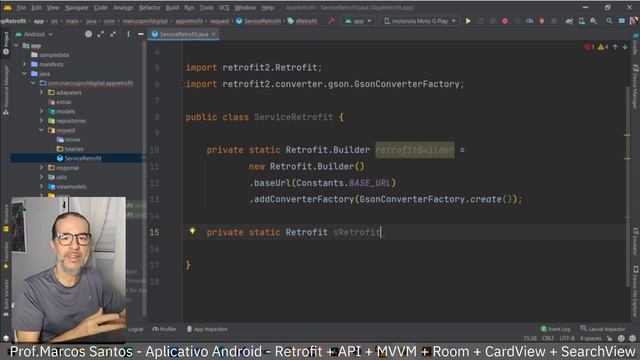
Task: Open the Refactor menu
Action: point(149,7)
